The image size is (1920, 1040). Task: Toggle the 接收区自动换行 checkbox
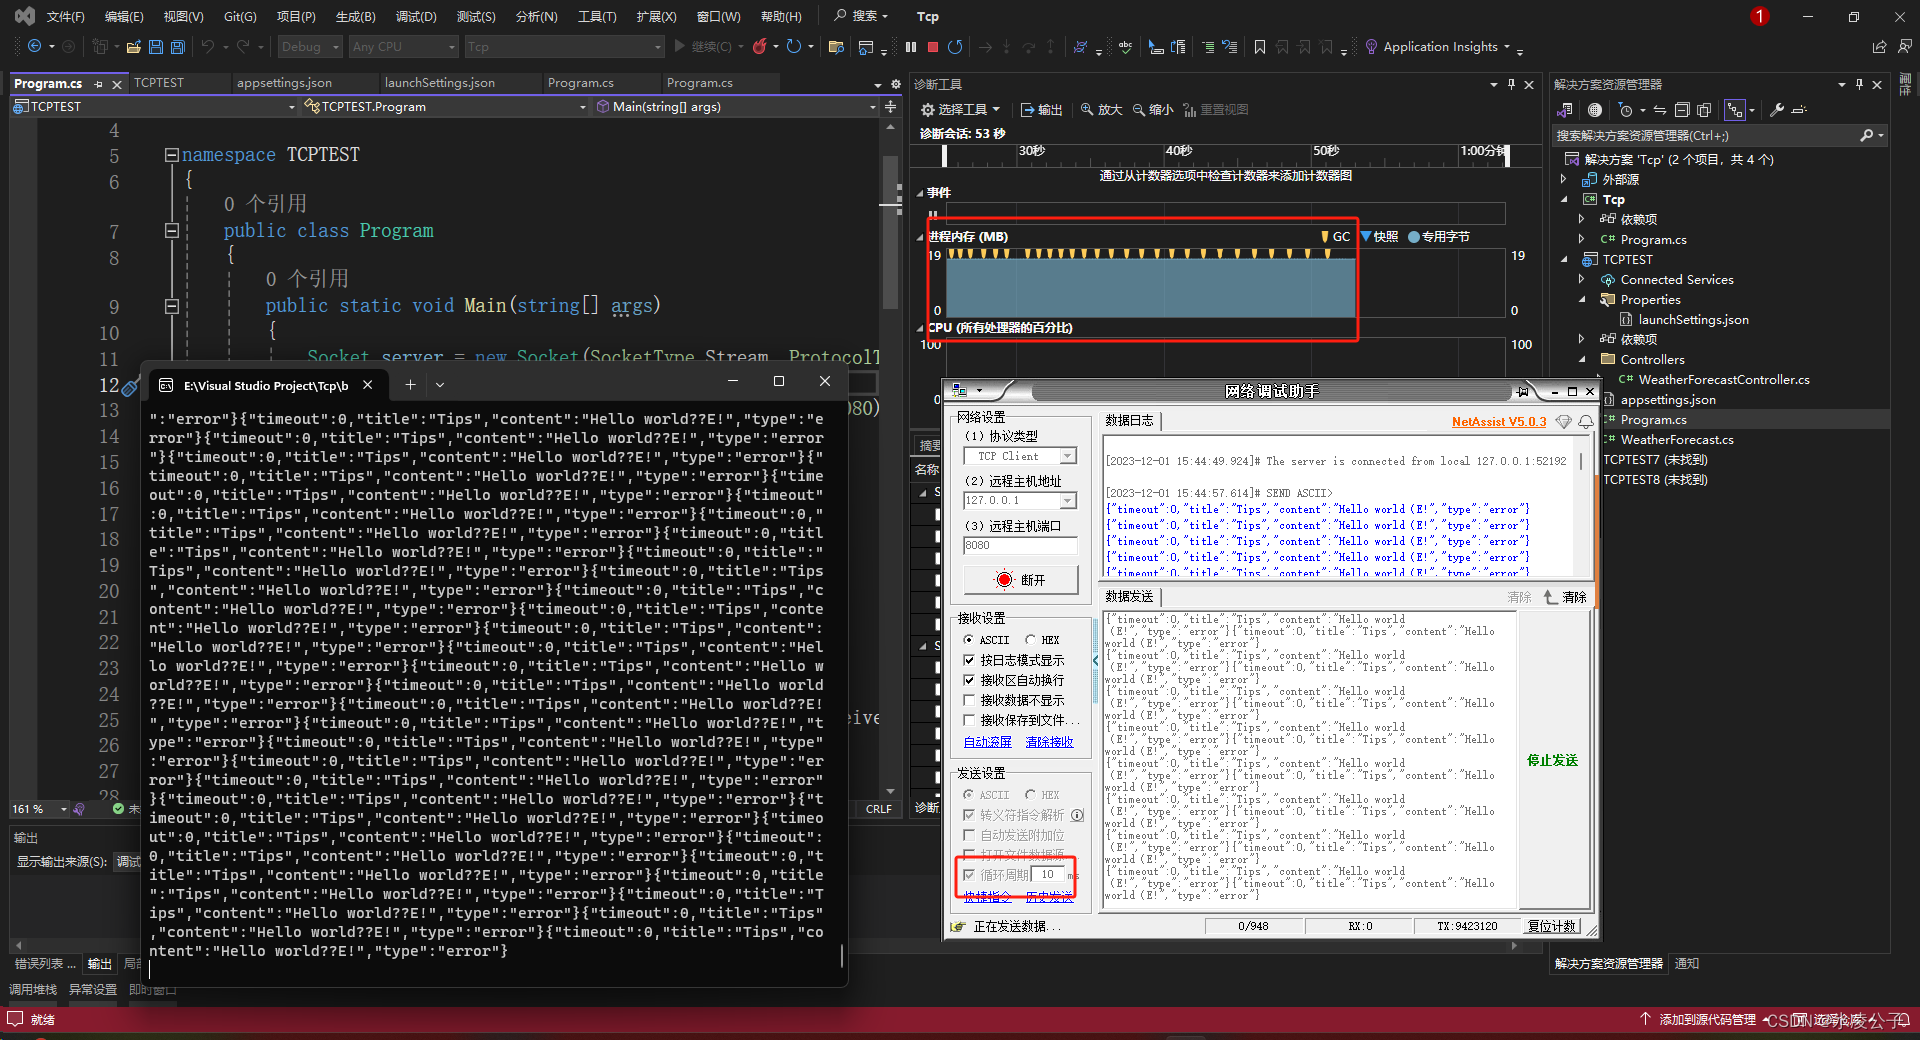point(969,680)
